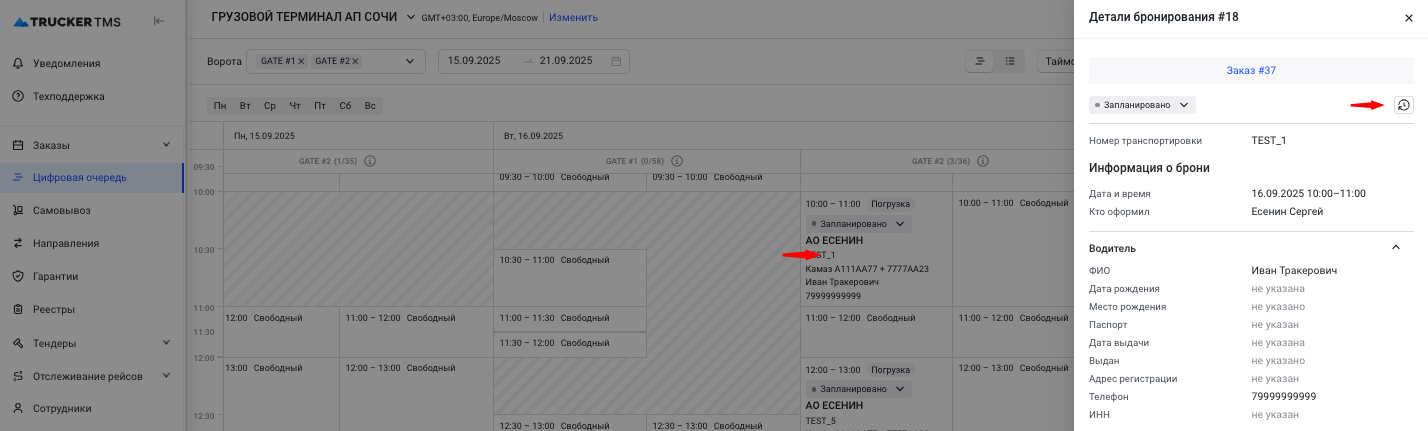Collapse the sidebar with arrow icon
Image resolution: width=1428 pixels, height=431 pixels.
[x=159, y=22]
